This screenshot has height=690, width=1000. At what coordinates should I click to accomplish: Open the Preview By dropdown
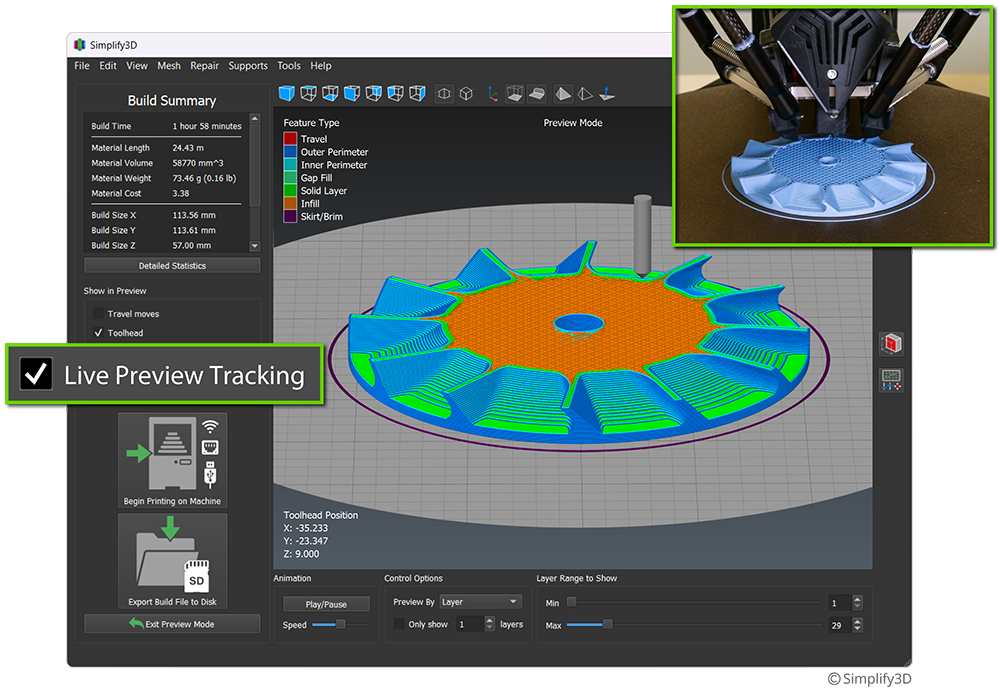point(481,602)
